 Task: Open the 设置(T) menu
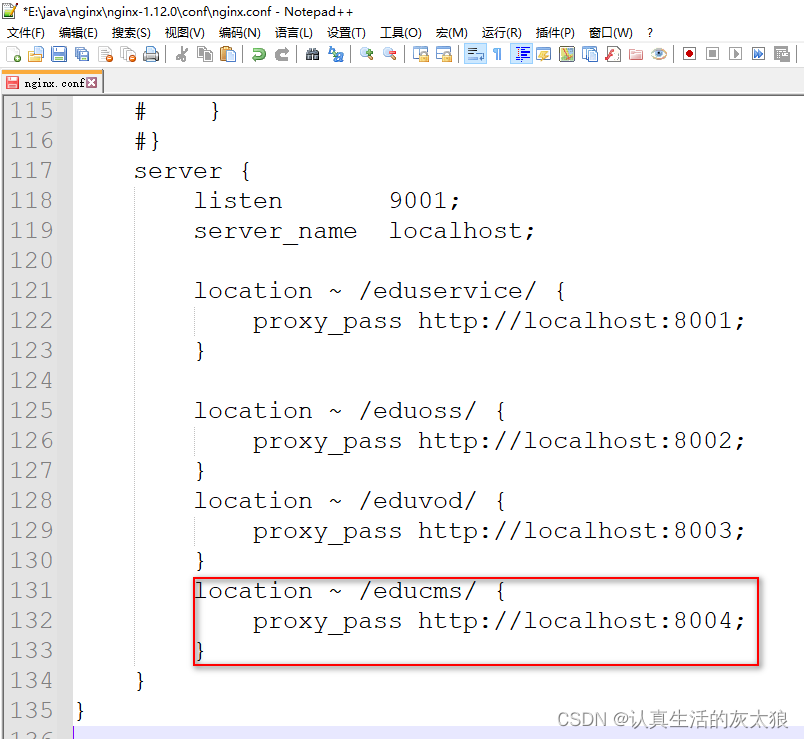[x=346, y=33]
